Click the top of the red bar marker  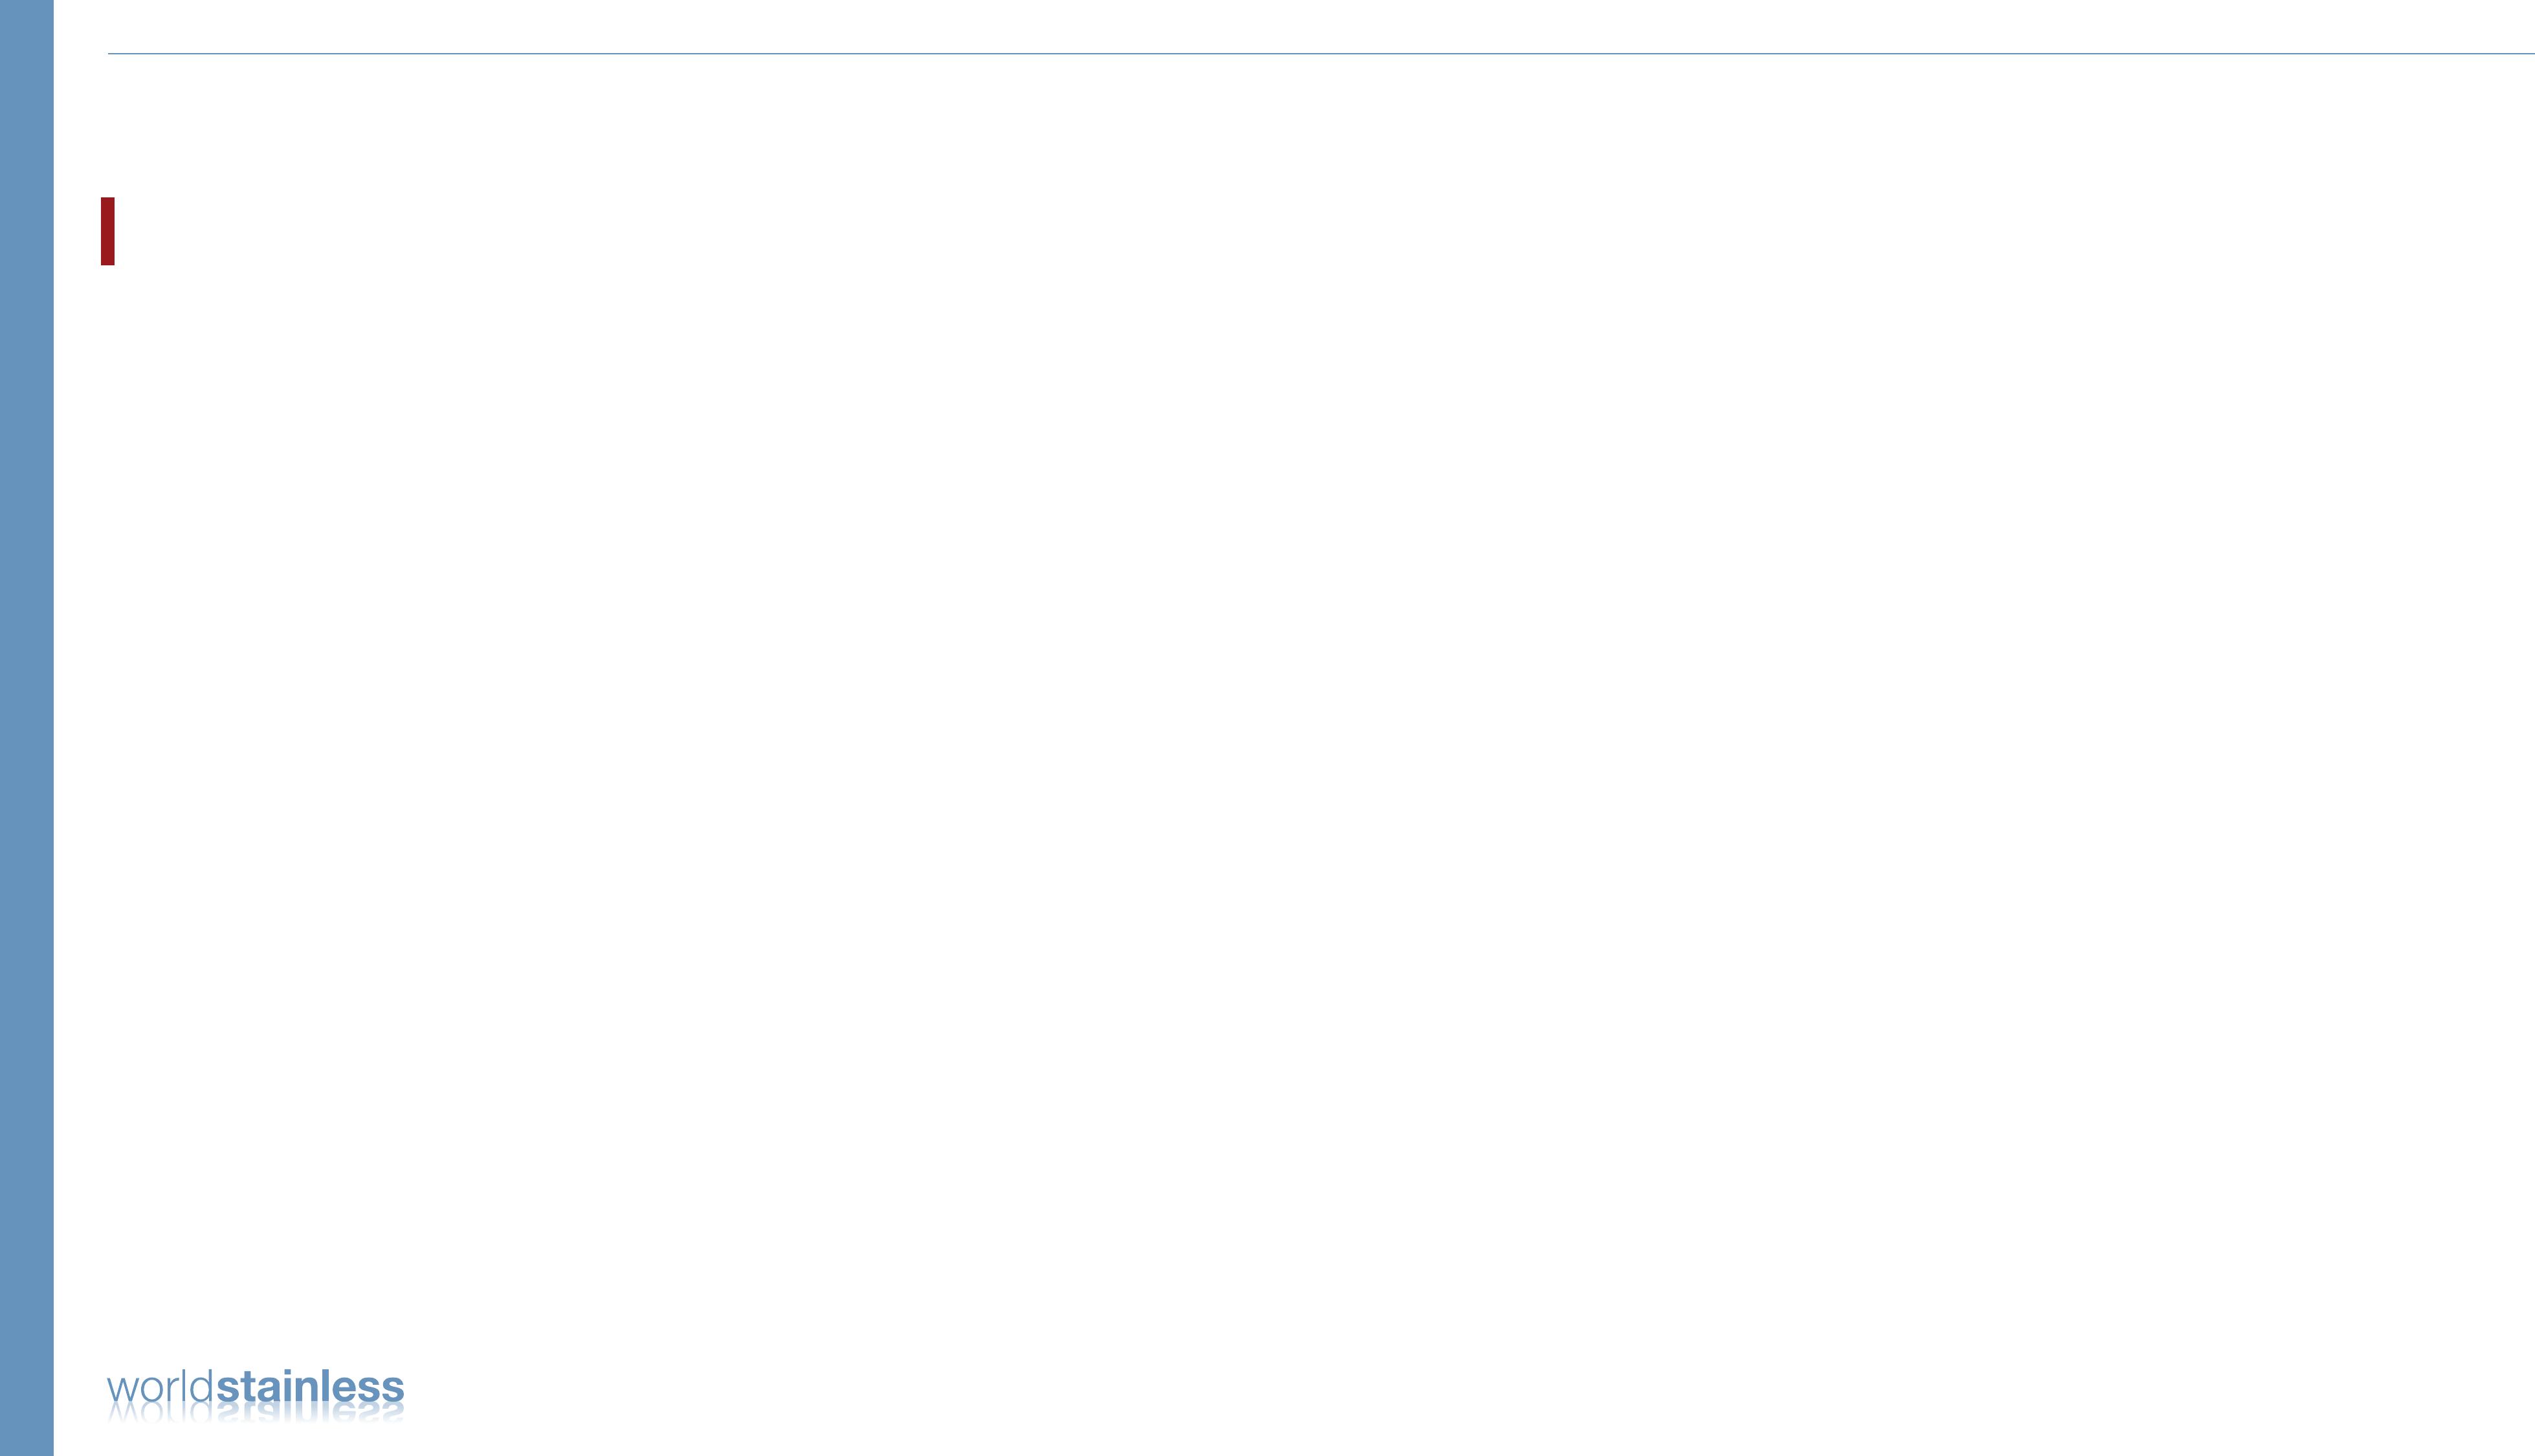tap(108, 201)
